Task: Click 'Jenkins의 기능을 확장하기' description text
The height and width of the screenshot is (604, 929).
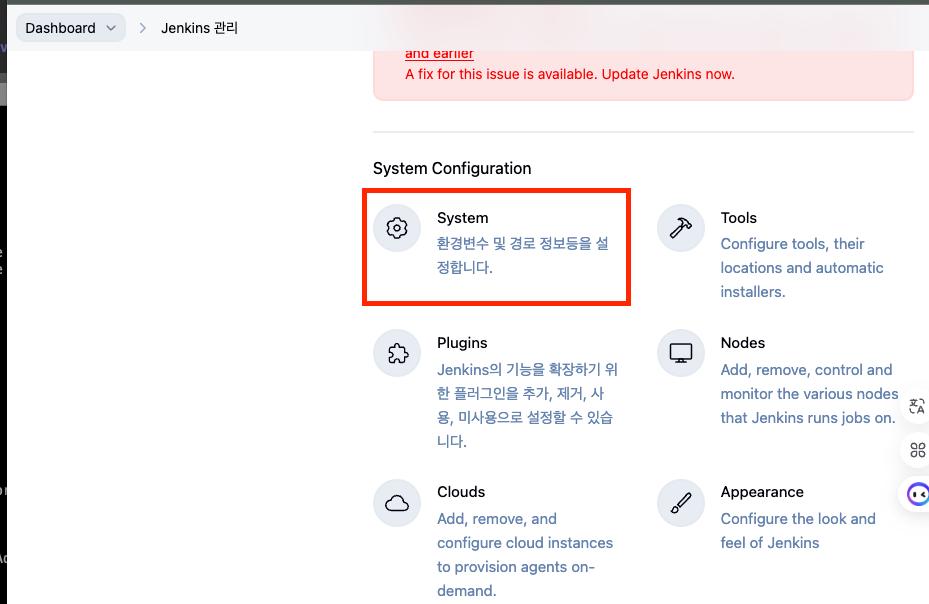Action: click(527, 405)
